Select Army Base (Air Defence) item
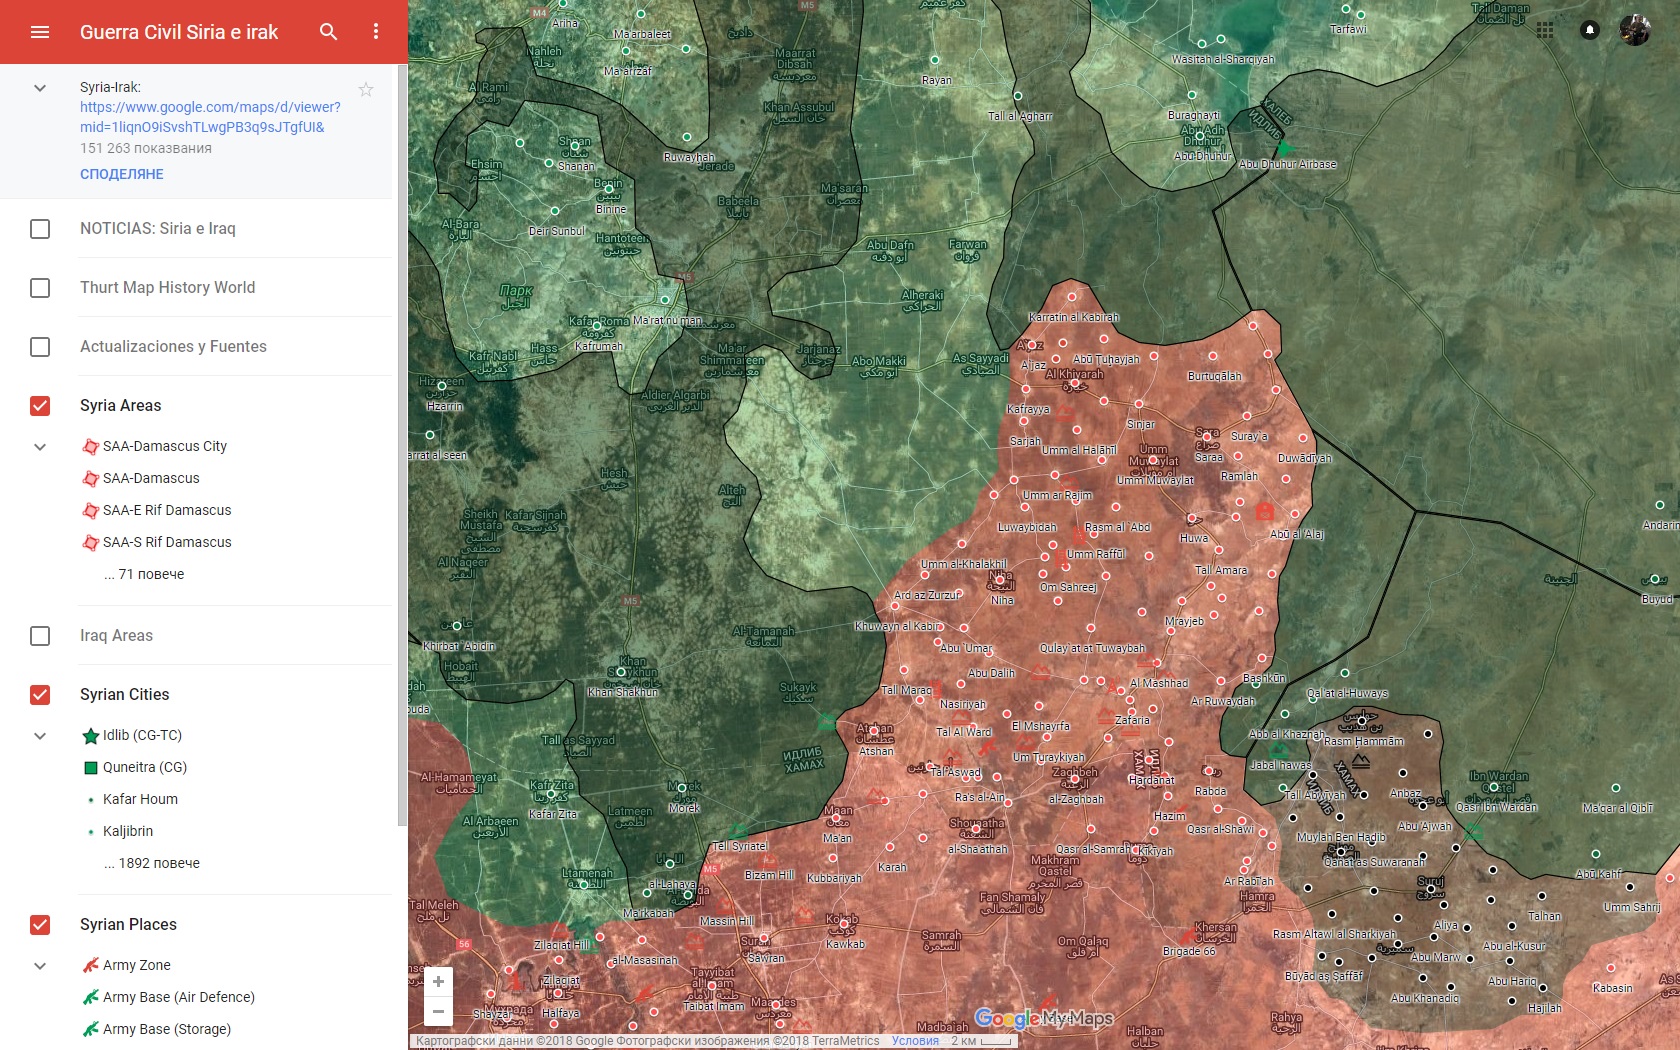This screenshot has height=1050, width=1680. 178,997
